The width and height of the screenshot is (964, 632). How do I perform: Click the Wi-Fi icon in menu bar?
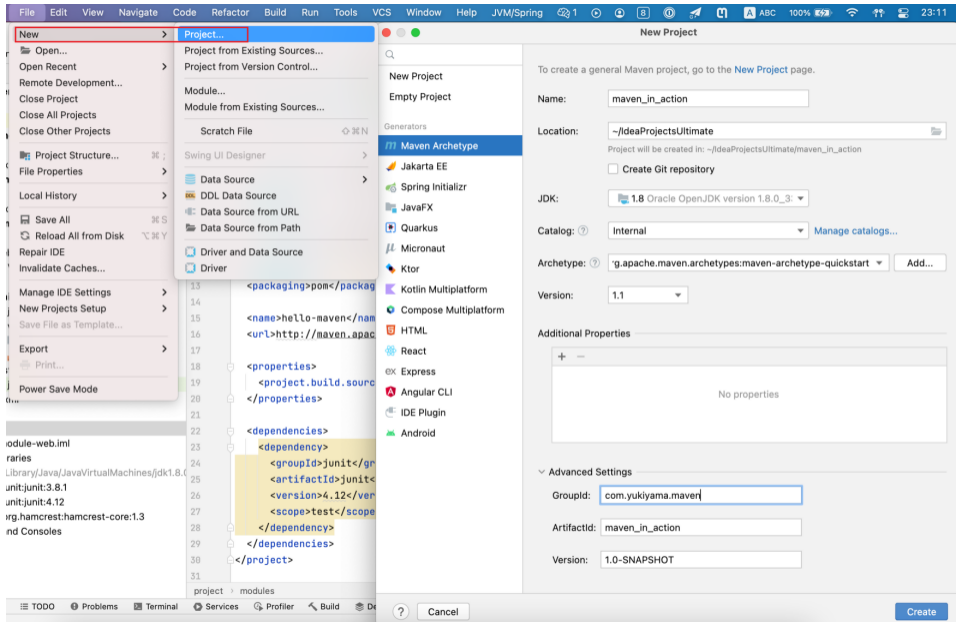pos(851,12)
